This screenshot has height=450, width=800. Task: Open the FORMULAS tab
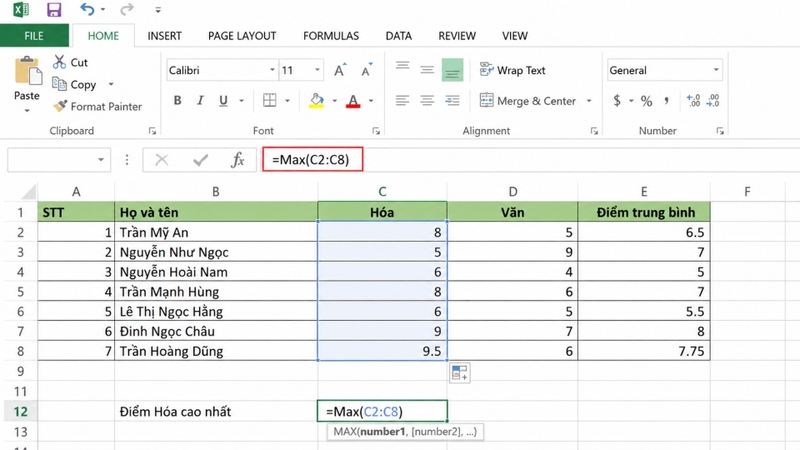click(x=331, y=36)
